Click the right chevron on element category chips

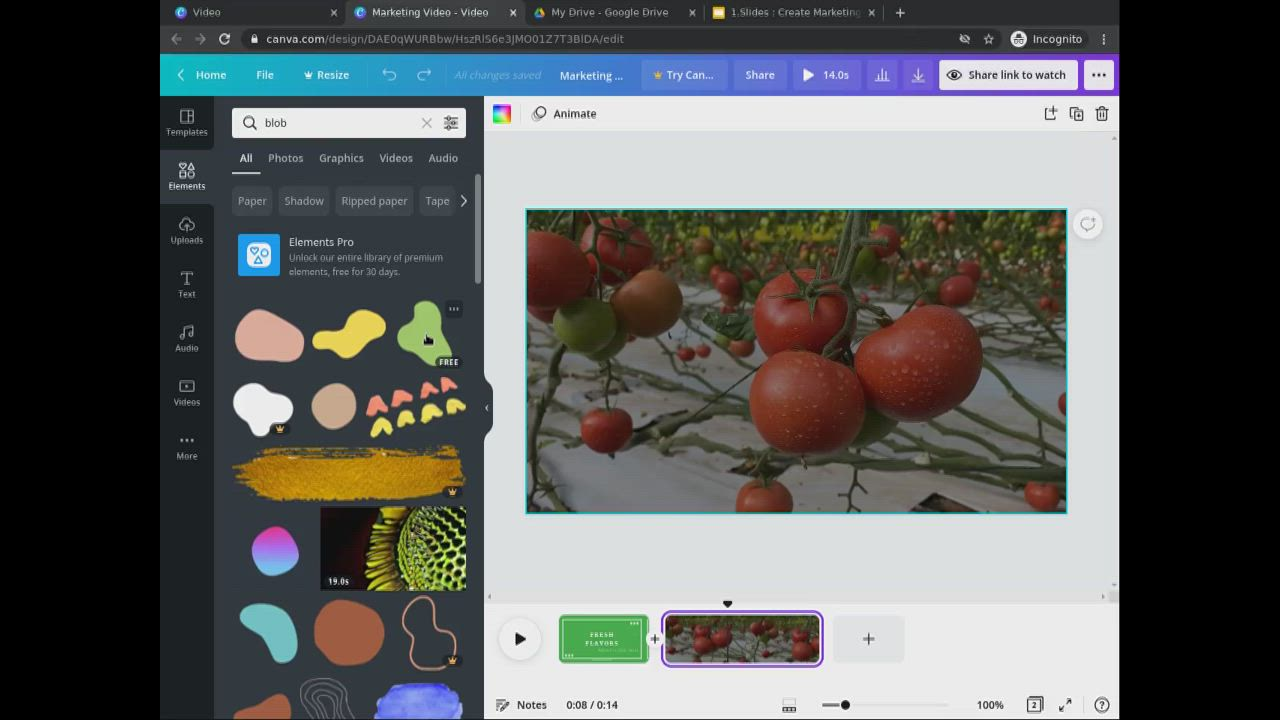[463, 200]
